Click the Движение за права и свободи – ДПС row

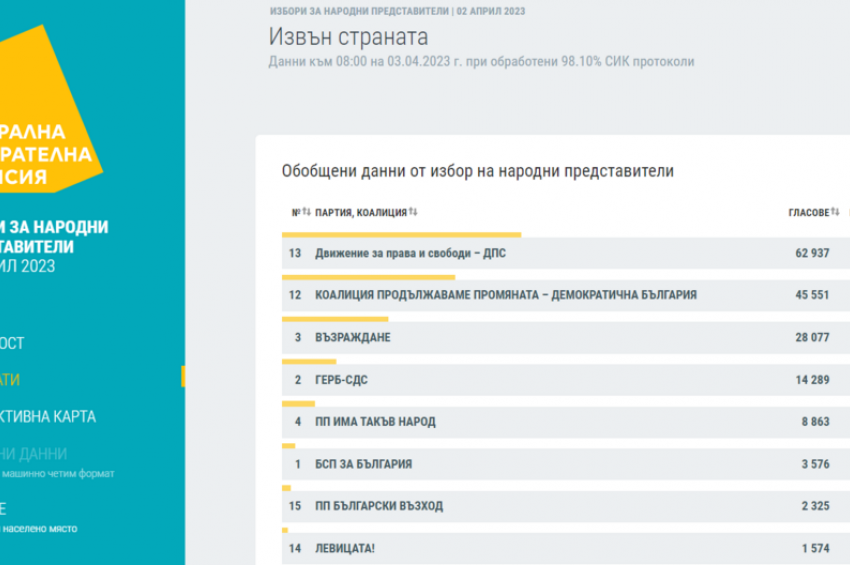410,253
